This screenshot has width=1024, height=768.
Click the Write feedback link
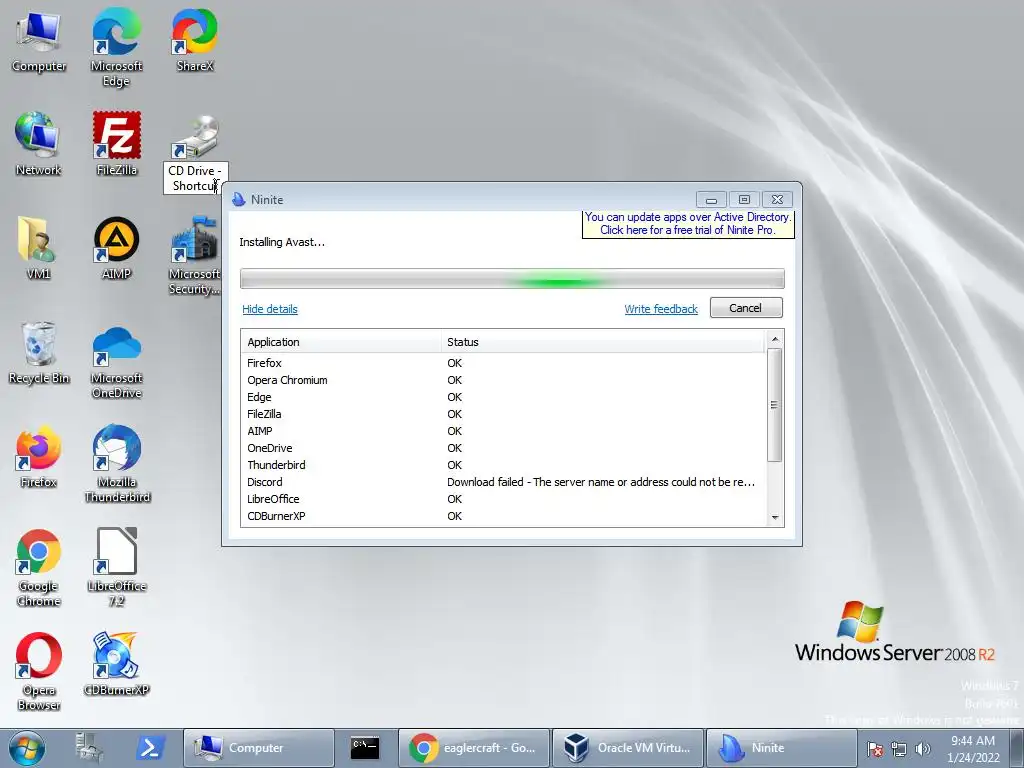coord(661,309)
